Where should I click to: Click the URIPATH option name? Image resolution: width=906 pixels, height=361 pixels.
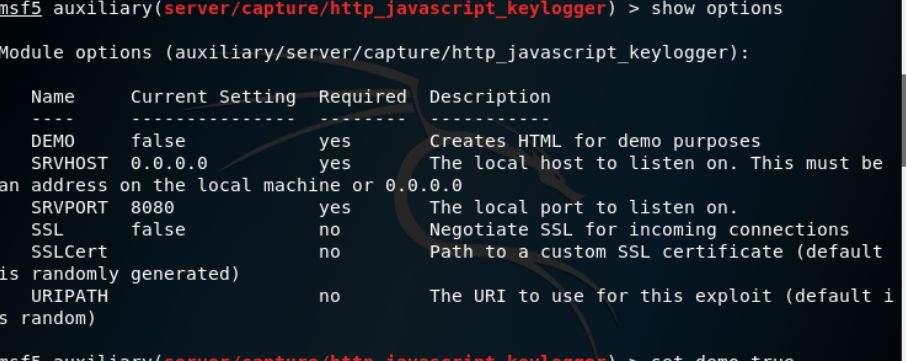pyautogui.click(x=69, y=296)
